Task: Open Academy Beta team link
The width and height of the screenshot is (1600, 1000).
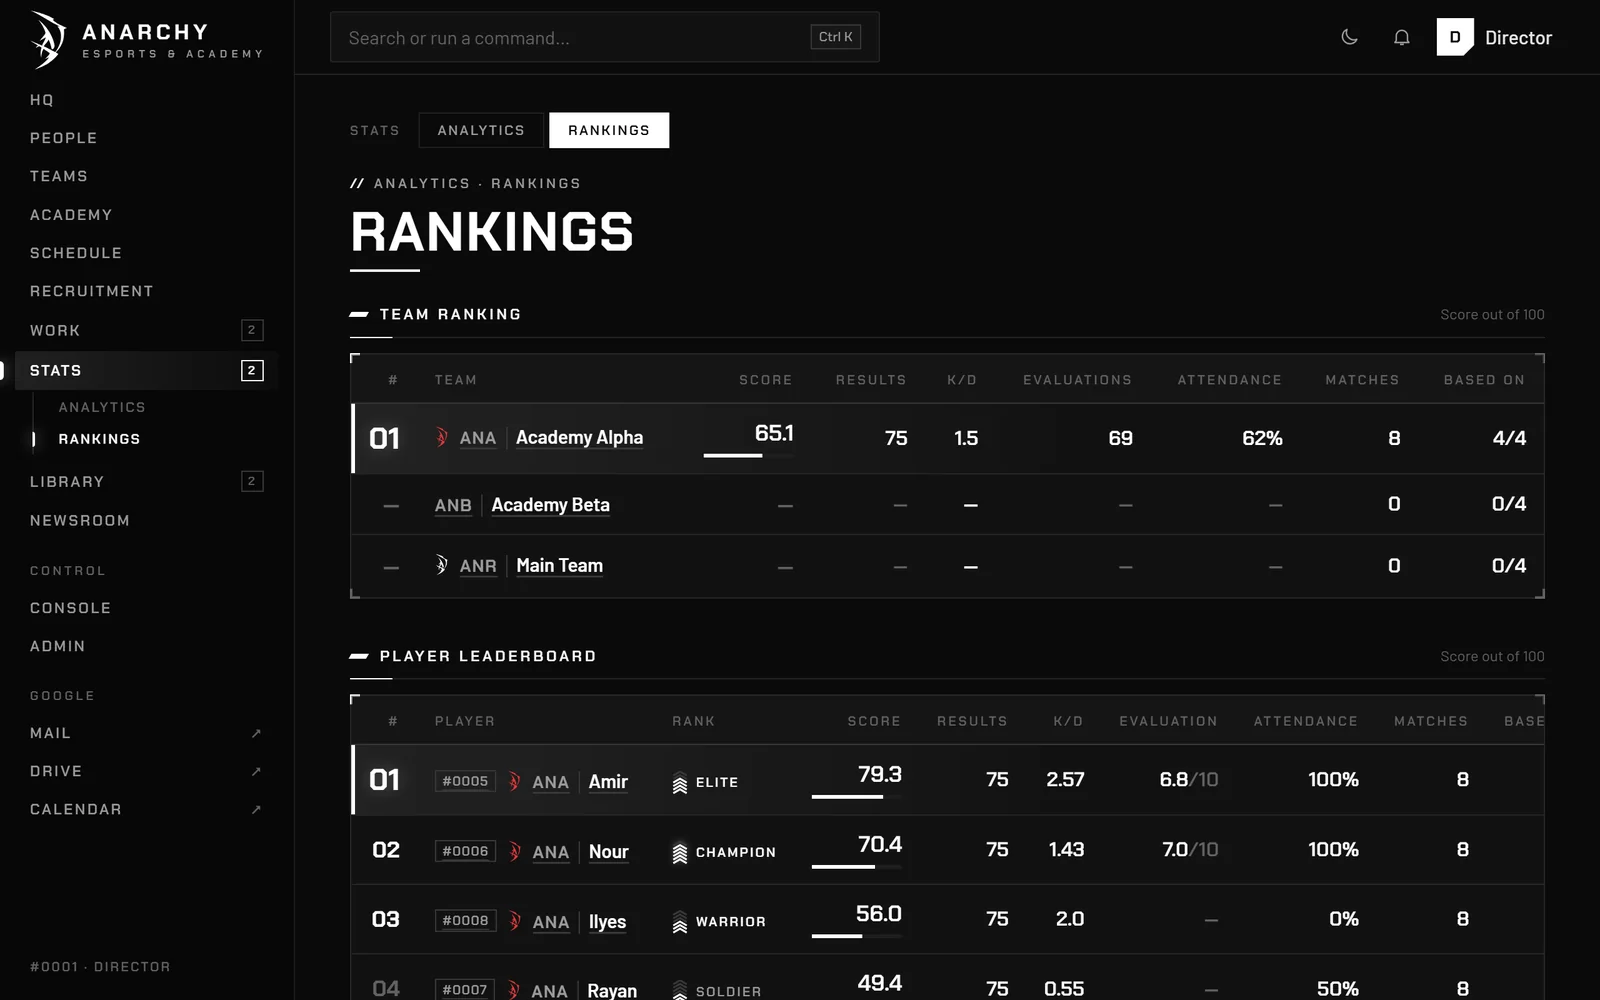Action: coord(550,505)
